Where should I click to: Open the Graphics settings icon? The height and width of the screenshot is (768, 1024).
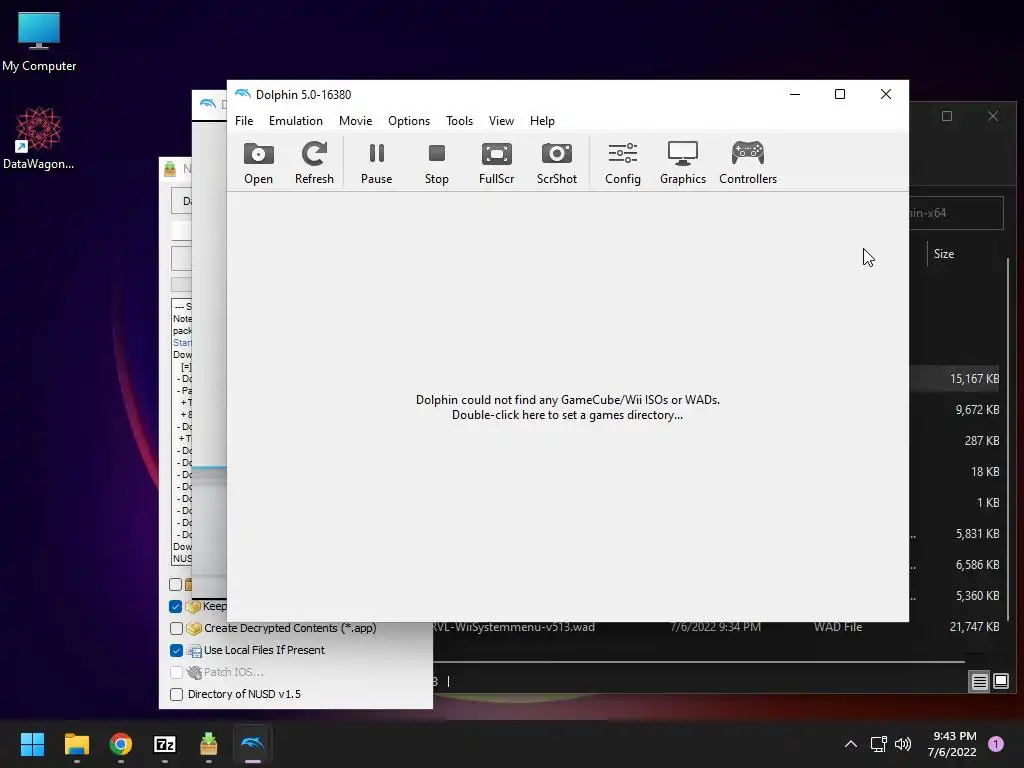682,163
